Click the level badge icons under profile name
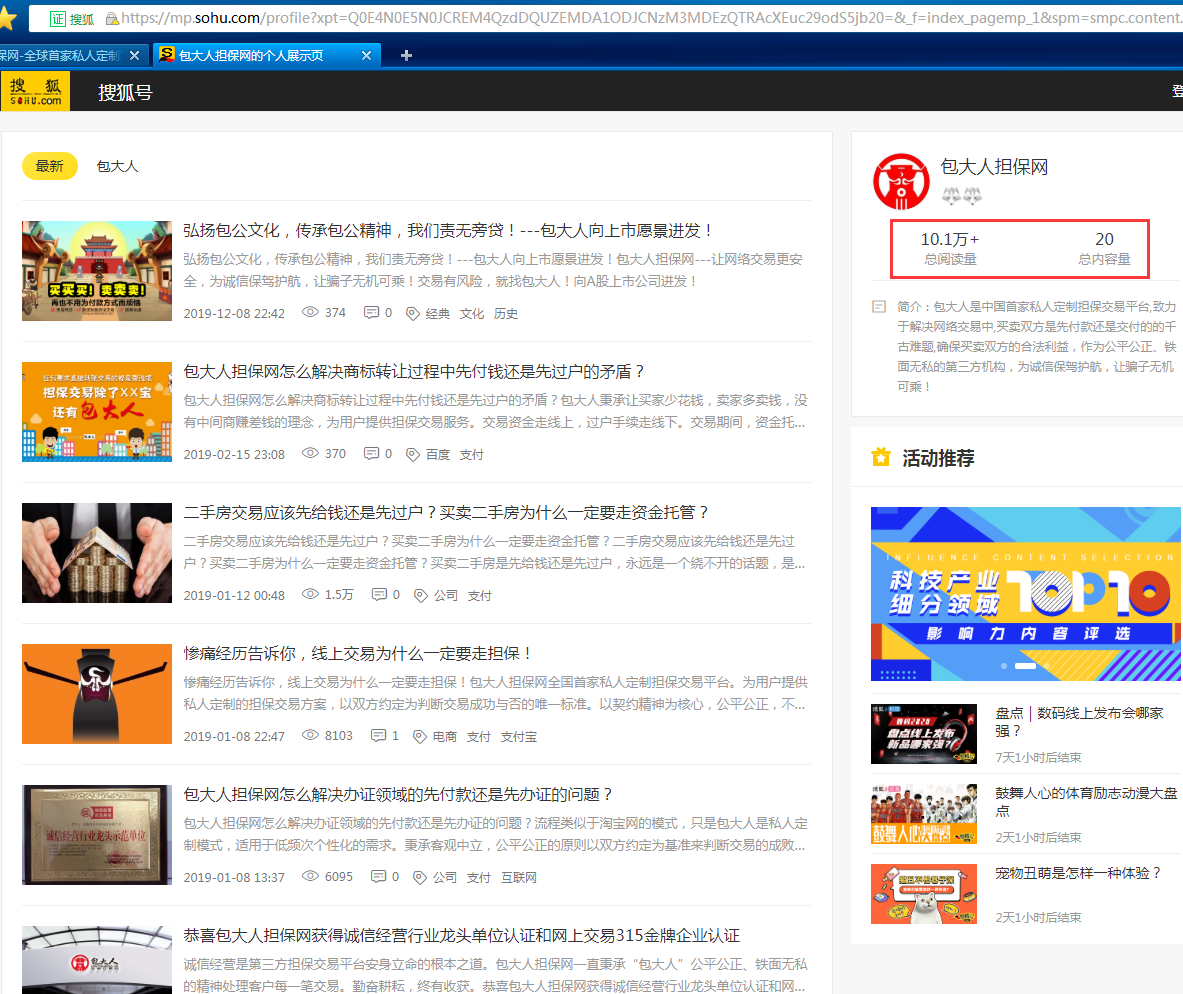 (962, 196)
